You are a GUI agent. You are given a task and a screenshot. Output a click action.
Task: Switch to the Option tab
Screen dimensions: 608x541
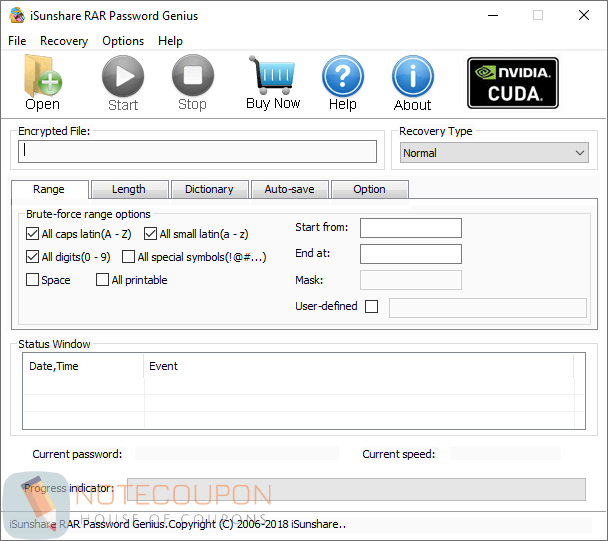point(370,189)
